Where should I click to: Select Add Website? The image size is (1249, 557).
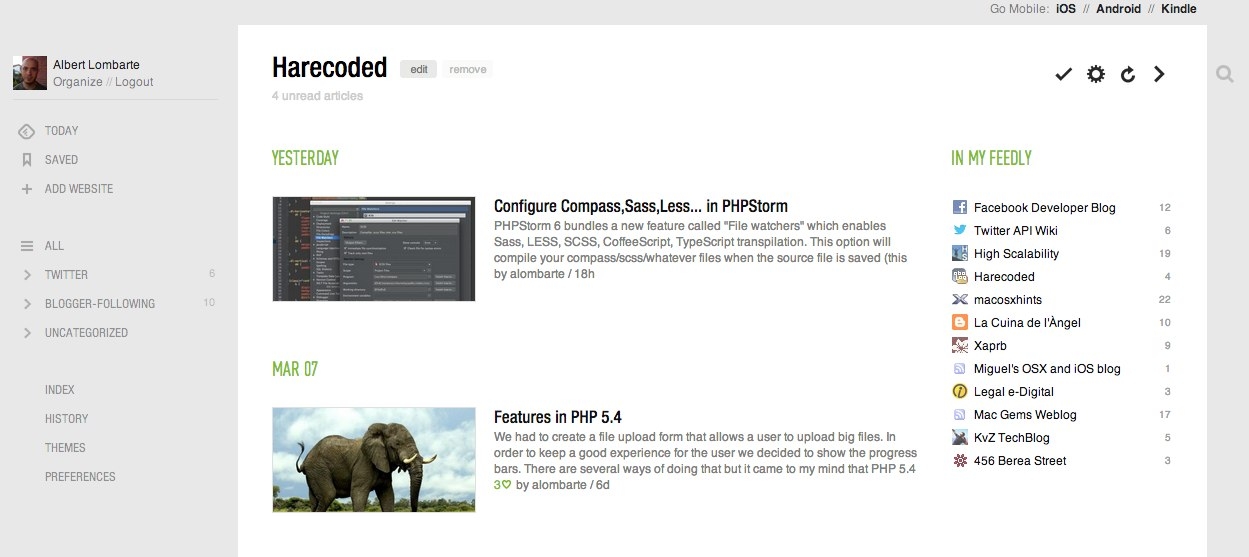pyautogui.click(x=79, y=189)
